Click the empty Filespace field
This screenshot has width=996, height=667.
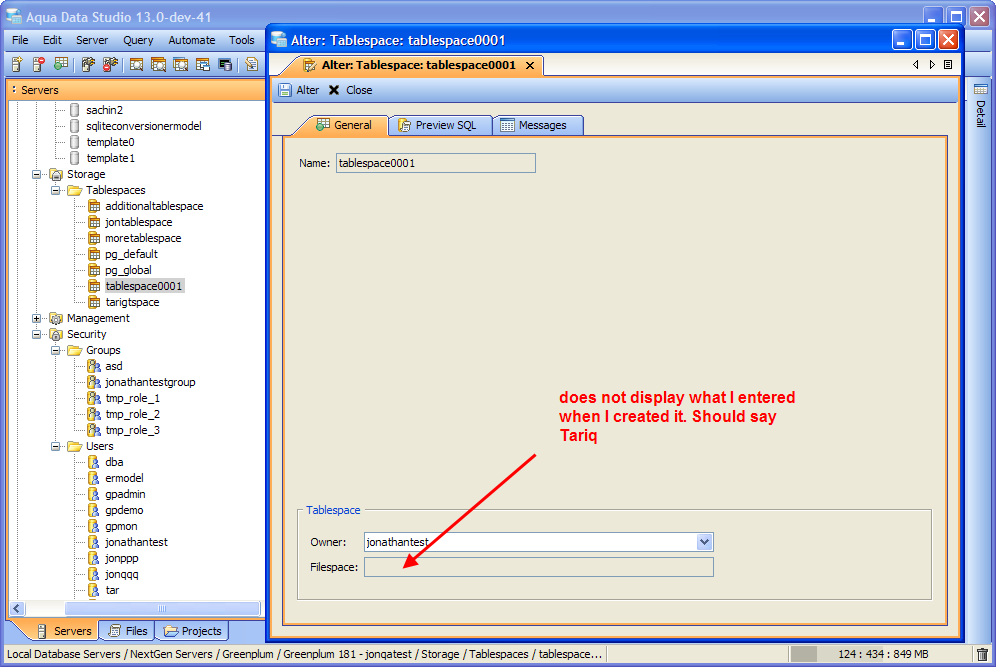tap(539, 567)
